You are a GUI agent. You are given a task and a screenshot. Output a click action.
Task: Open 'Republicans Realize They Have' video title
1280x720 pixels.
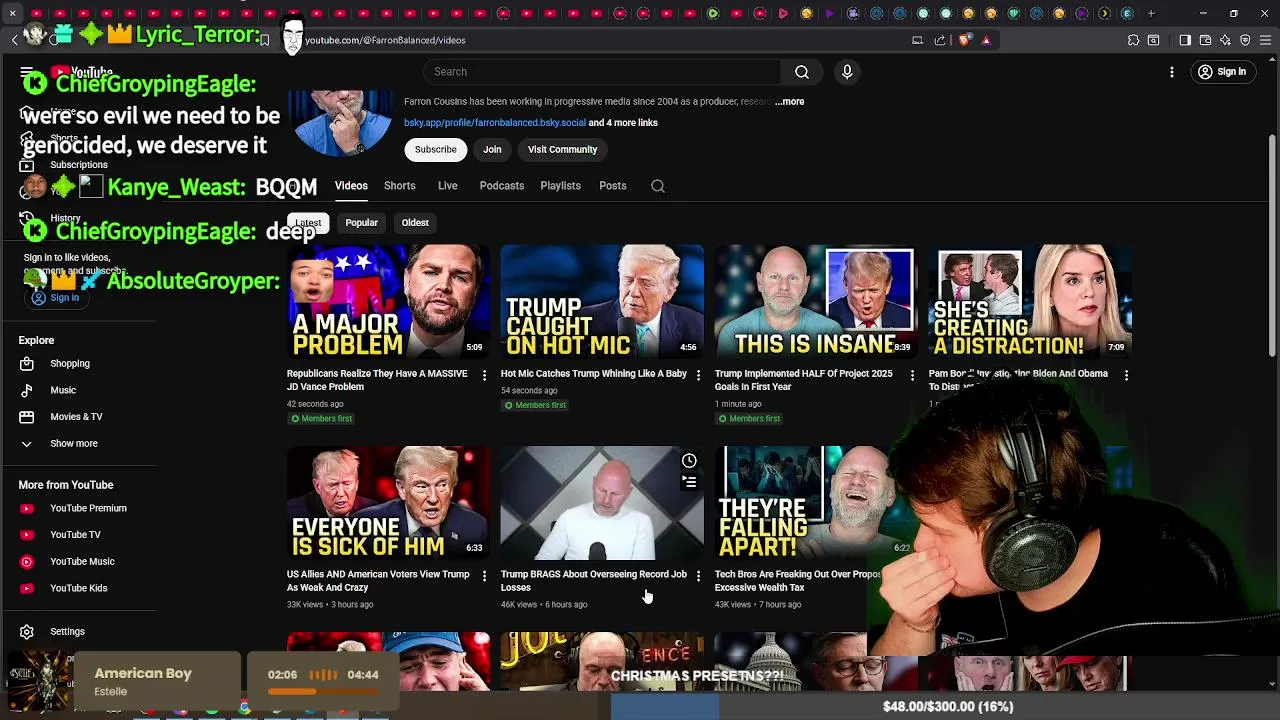pos(377,380)
